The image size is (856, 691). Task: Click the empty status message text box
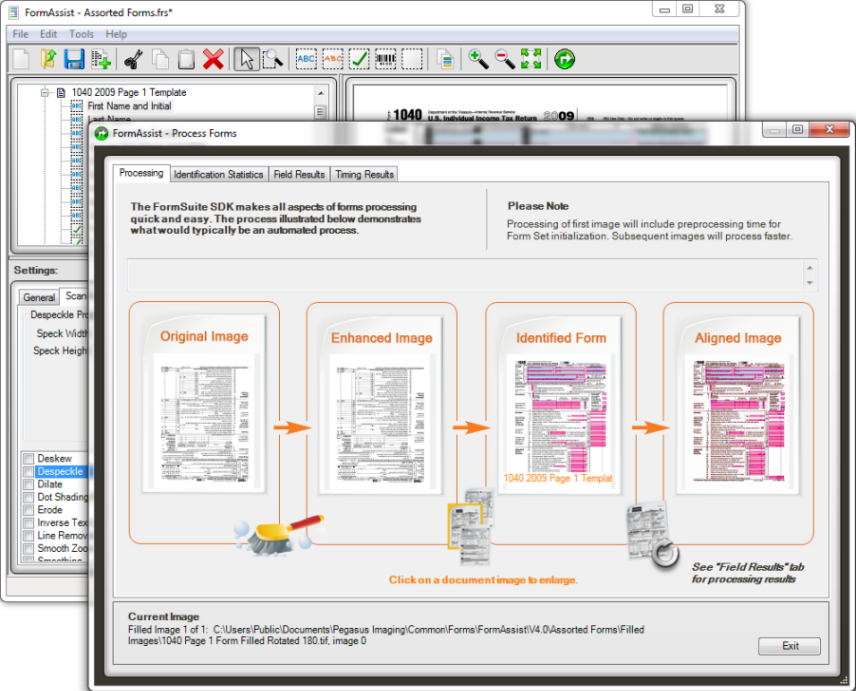(x=466, y=275)
